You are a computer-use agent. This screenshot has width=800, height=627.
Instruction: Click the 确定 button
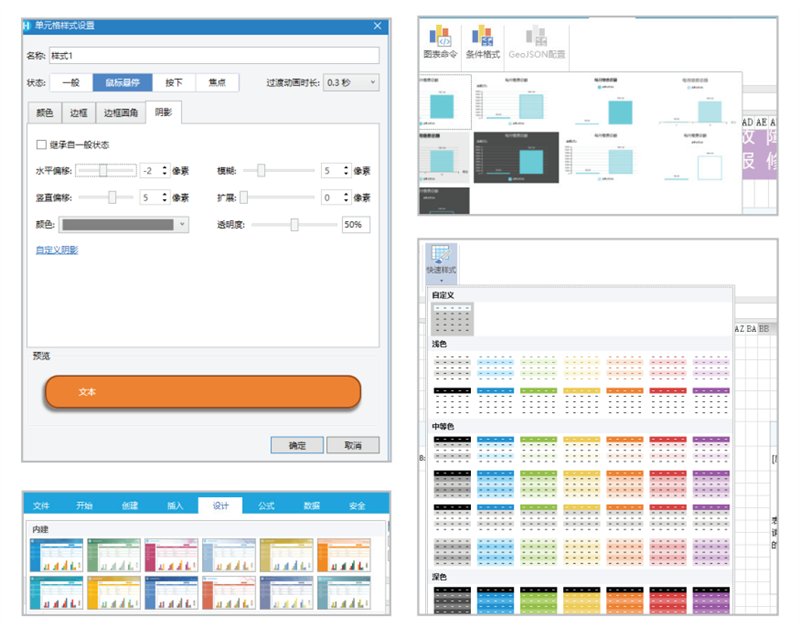(x=297, y=445)
